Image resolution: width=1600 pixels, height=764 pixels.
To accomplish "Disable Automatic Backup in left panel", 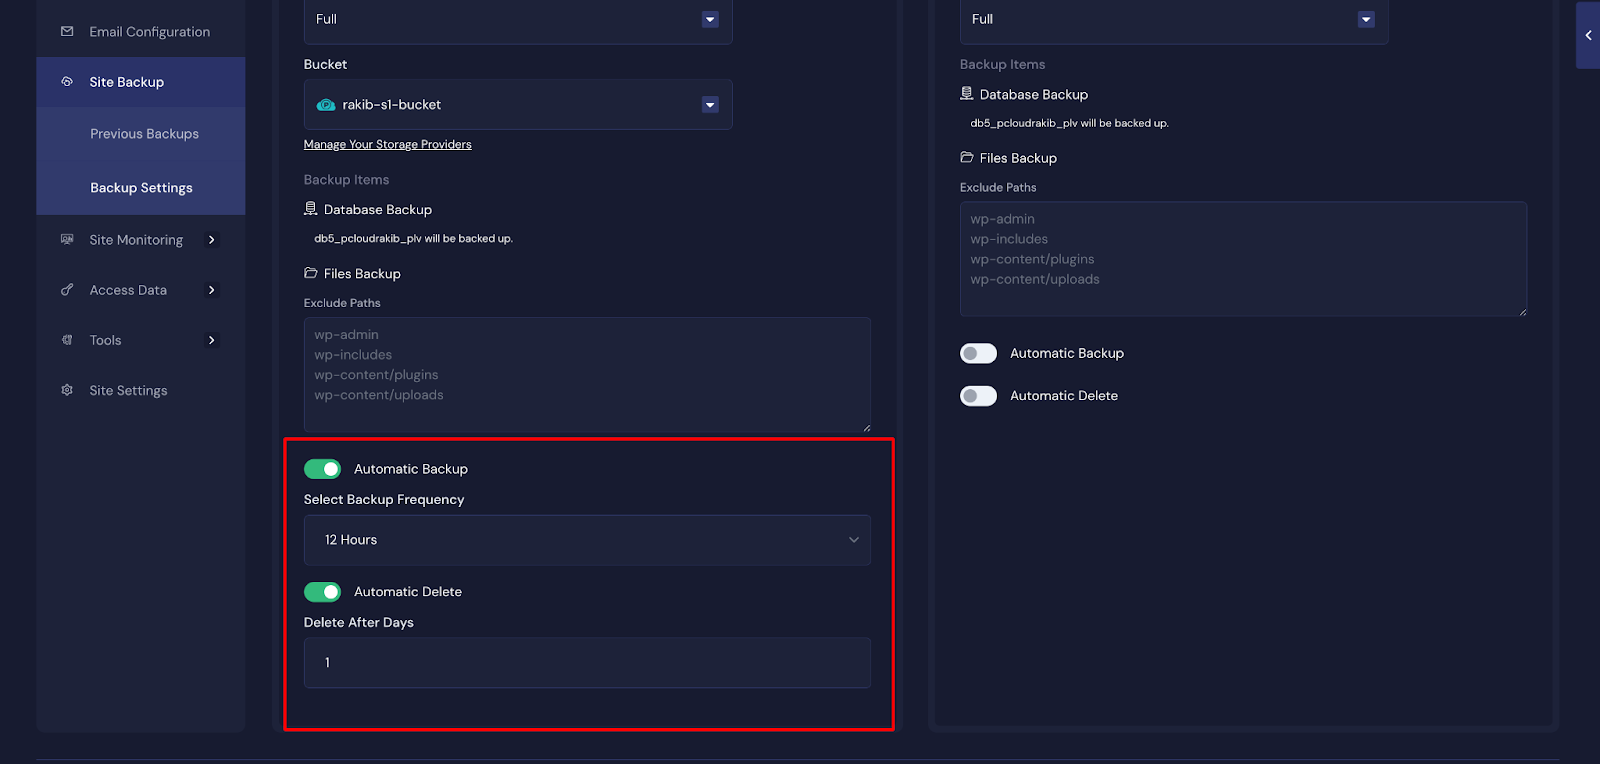I will pos(322,469).
